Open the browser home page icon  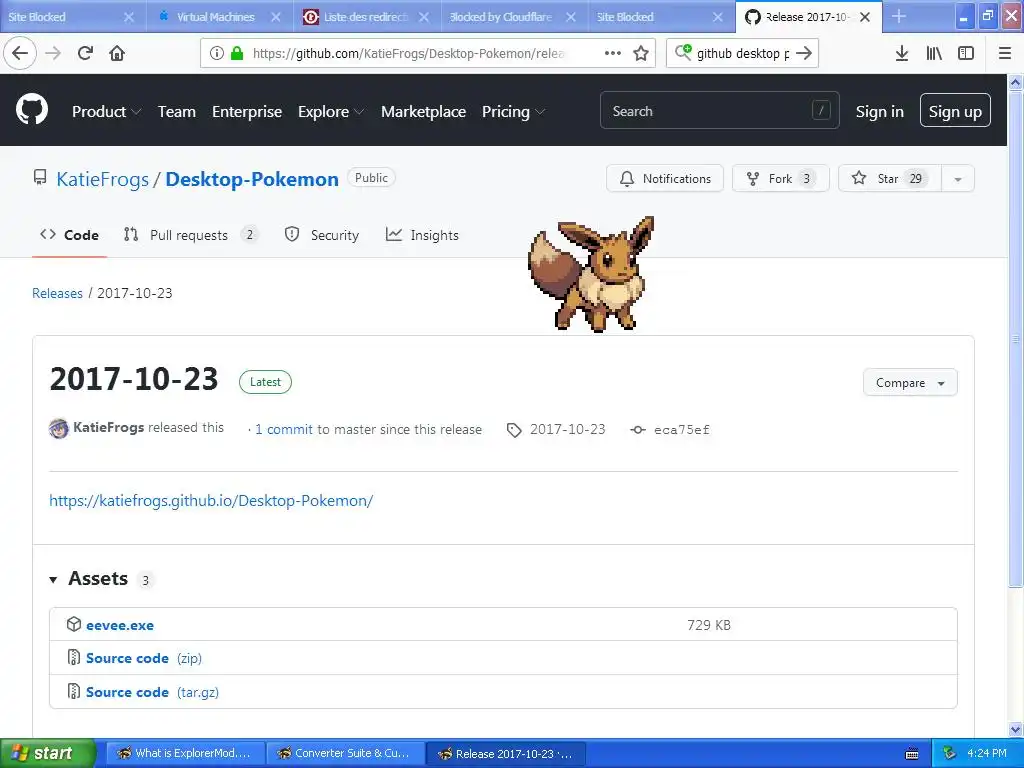pos(117,53)
